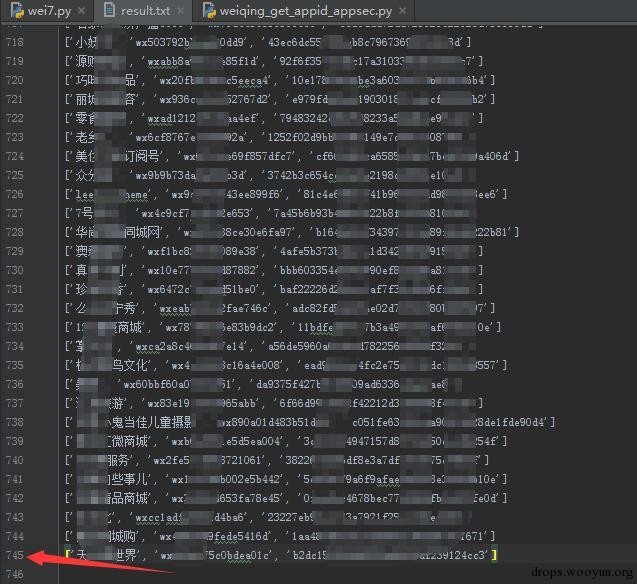Close the wei7.py editor tab
Screen dimensions: 637x584
tap(82, 11)
